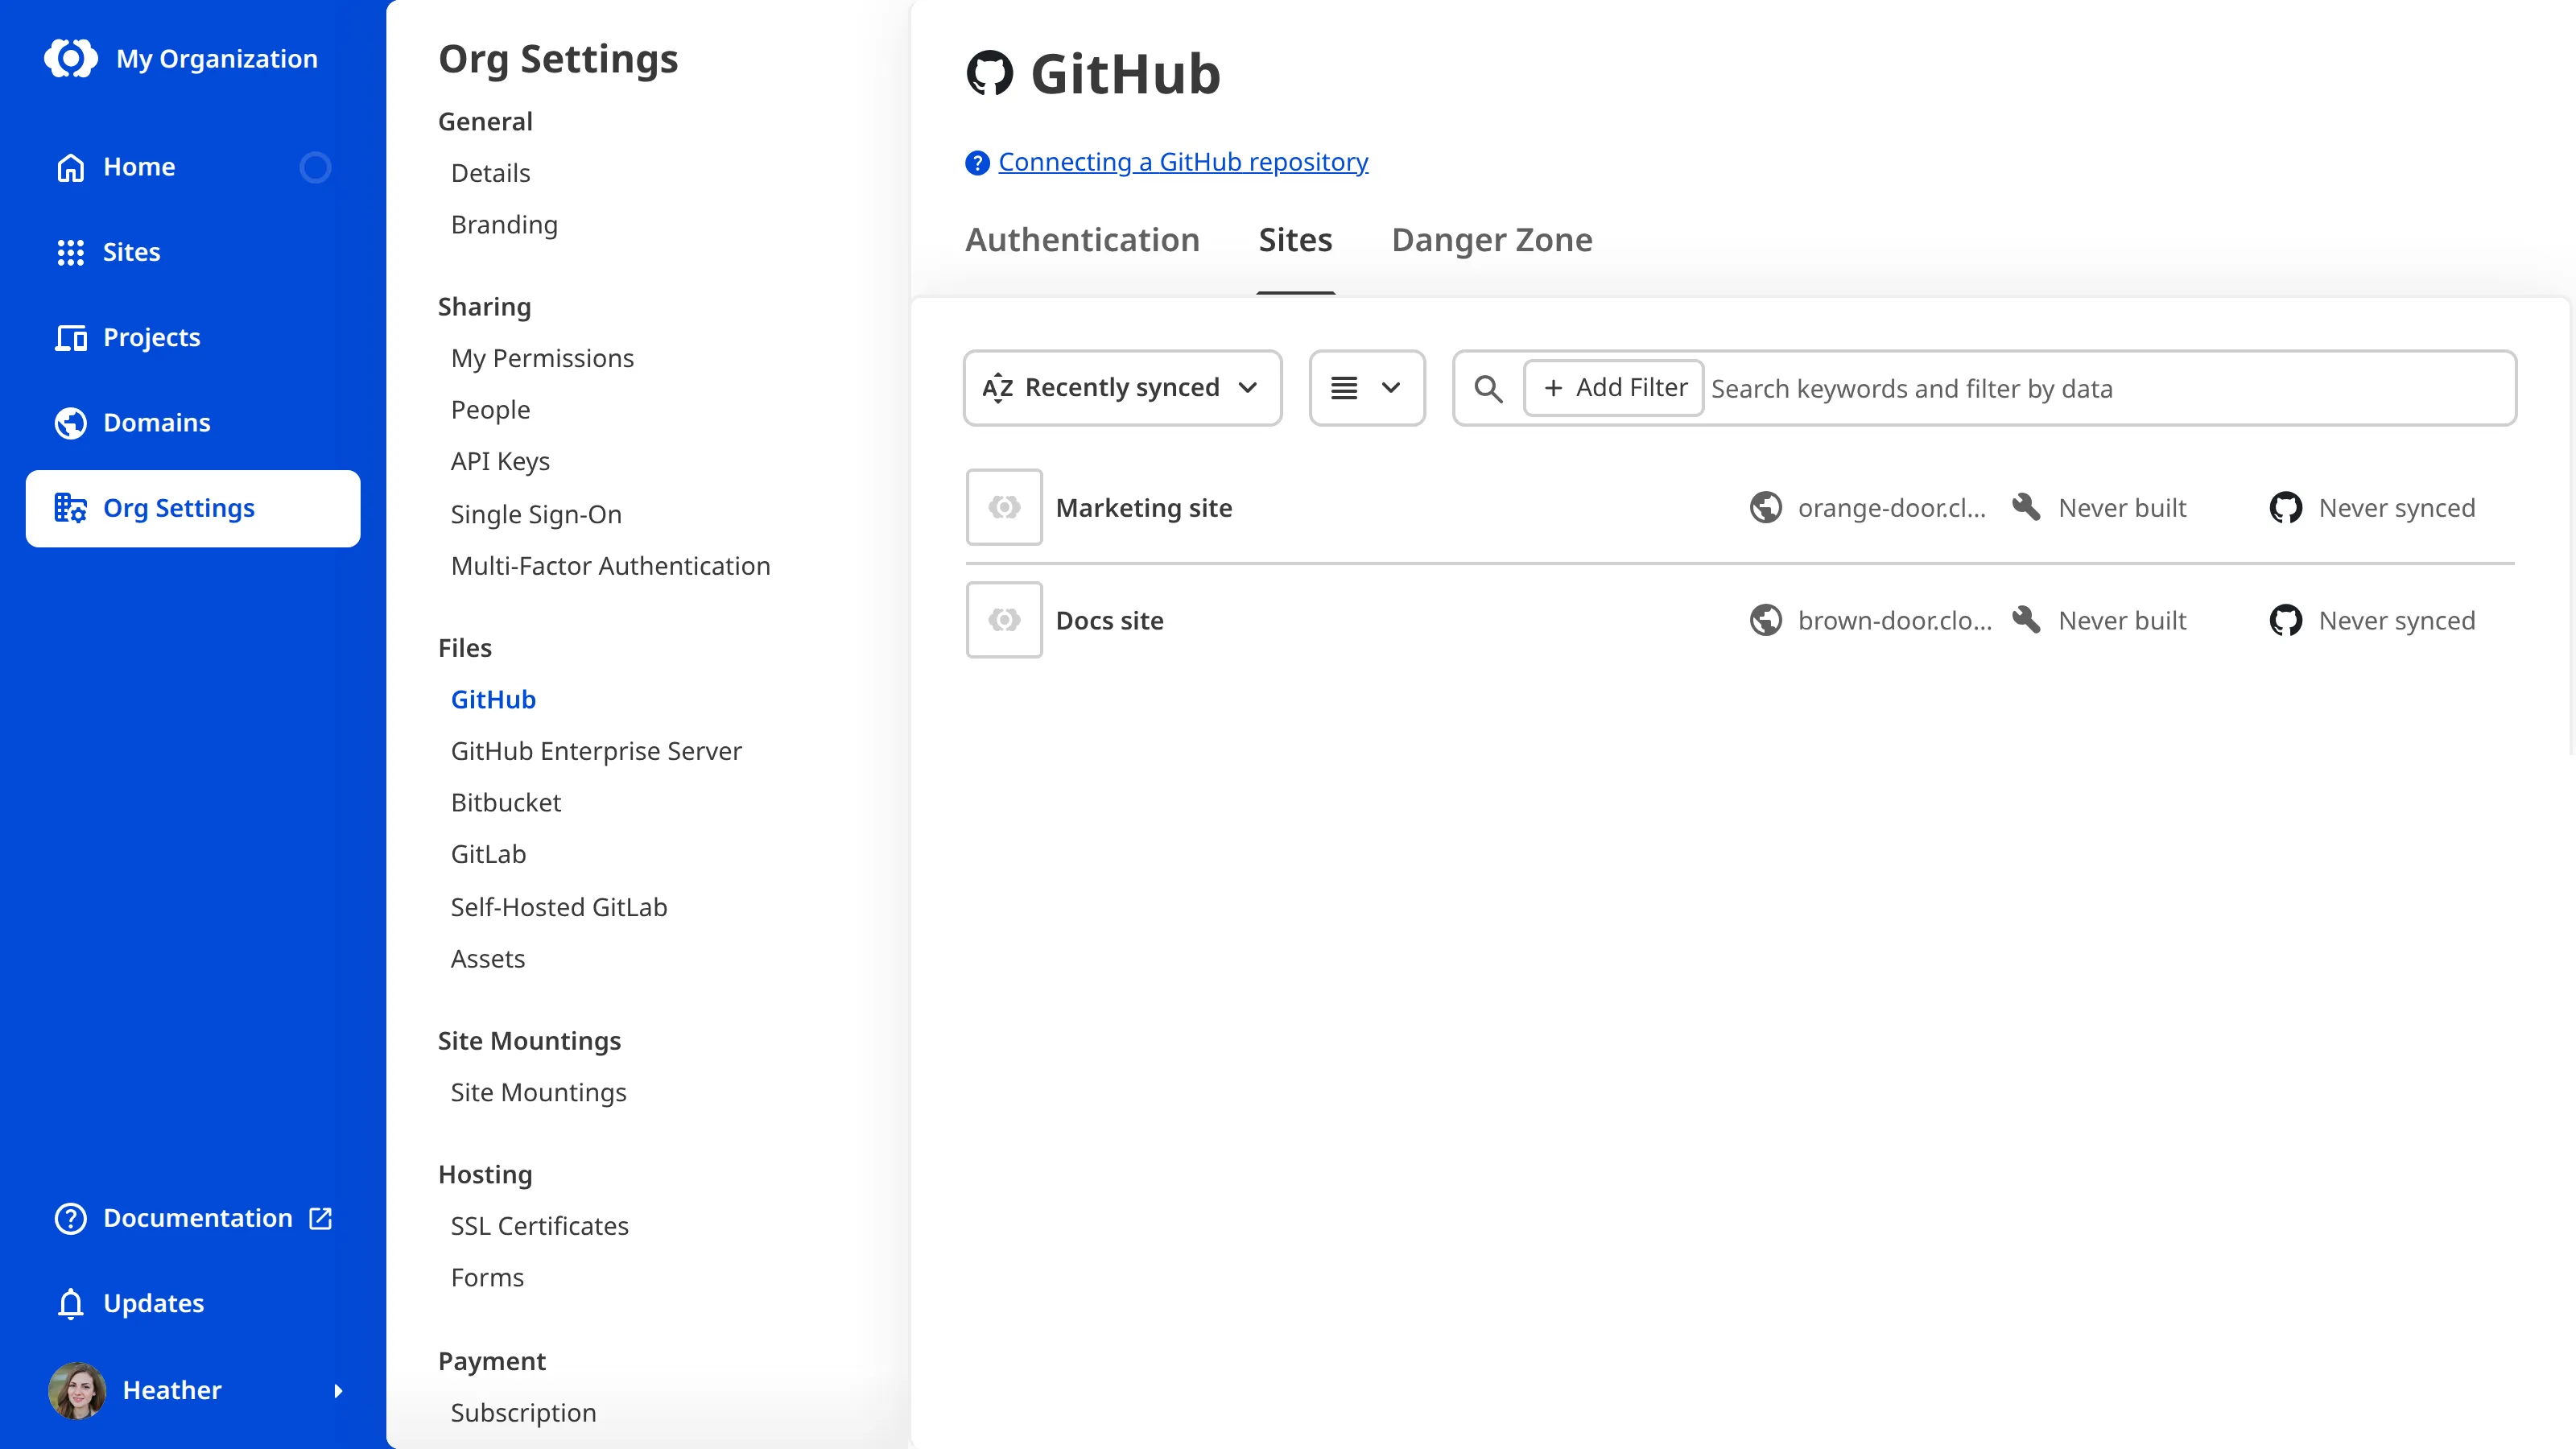Open Bitbucket settings
2576x1449 pixels.
point(506,803)
